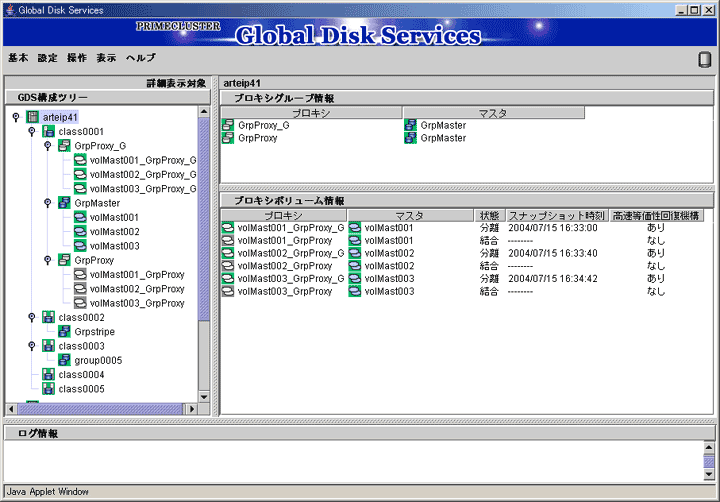Image resolution: width=720 pixels, height=502 pixels.
Task: Collapse the GrpMaster tree node
Action: click(47, 203)
